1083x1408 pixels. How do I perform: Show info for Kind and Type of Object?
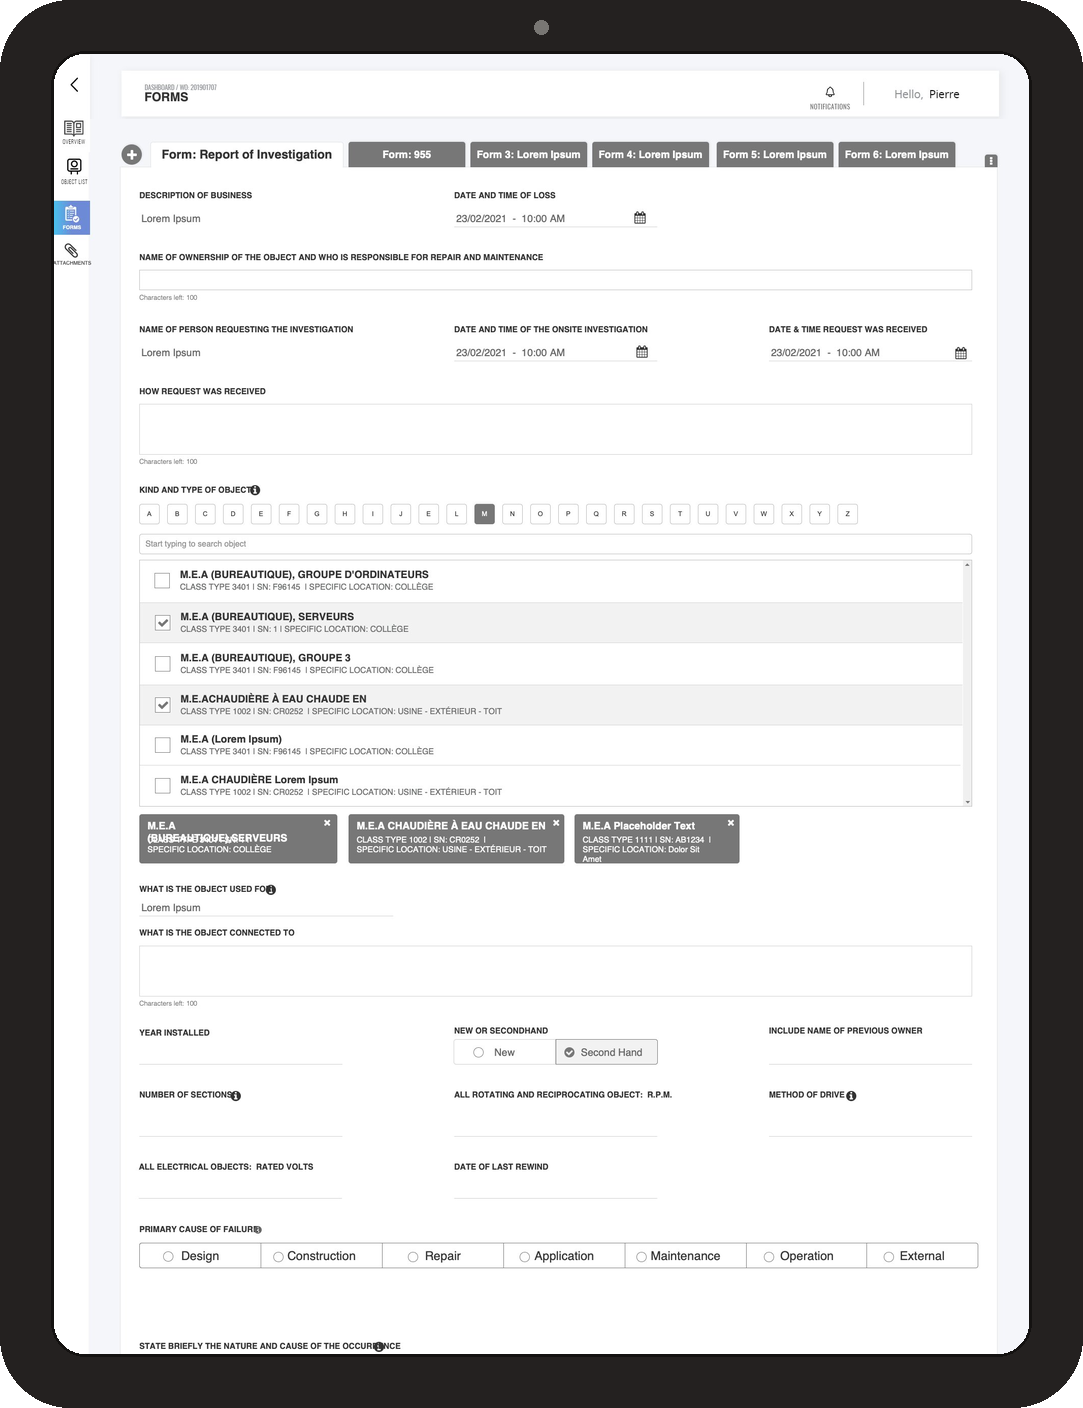(255, 490)
